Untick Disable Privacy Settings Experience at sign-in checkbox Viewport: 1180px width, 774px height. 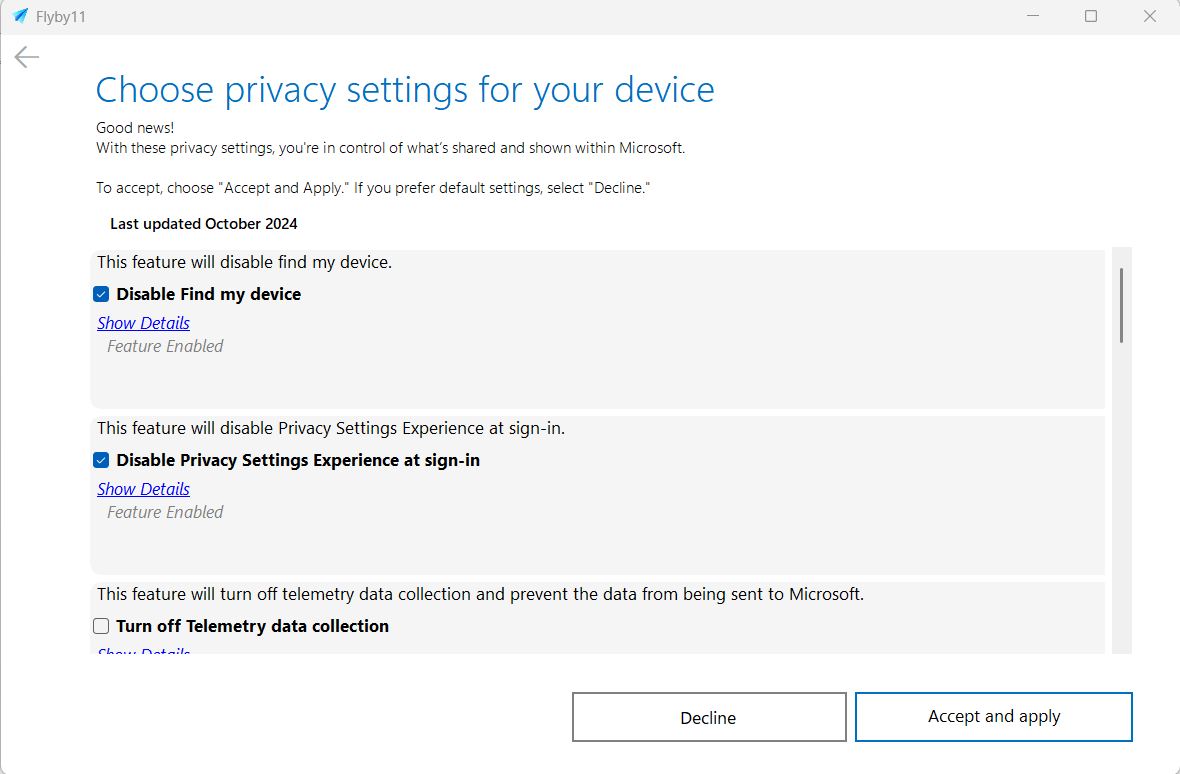tap(101, 460)
